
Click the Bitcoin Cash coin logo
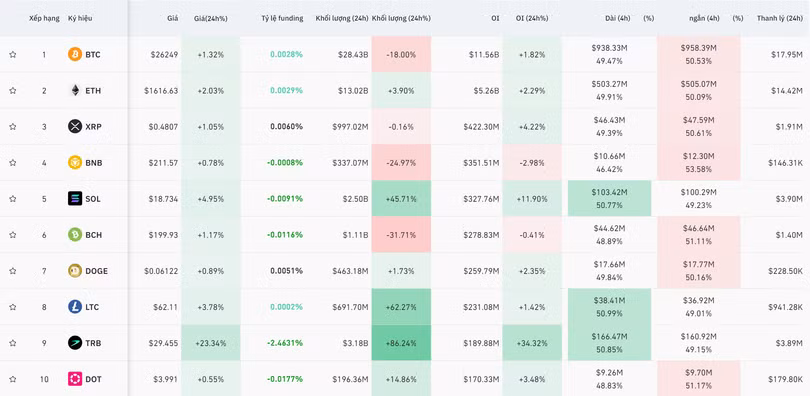[x=75, y=235]
